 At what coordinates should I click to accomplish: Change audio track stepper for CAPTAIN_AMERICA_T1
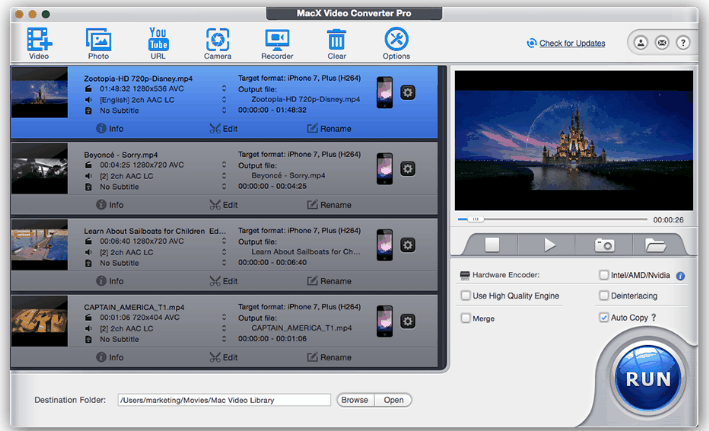click(x=224, y=328)
